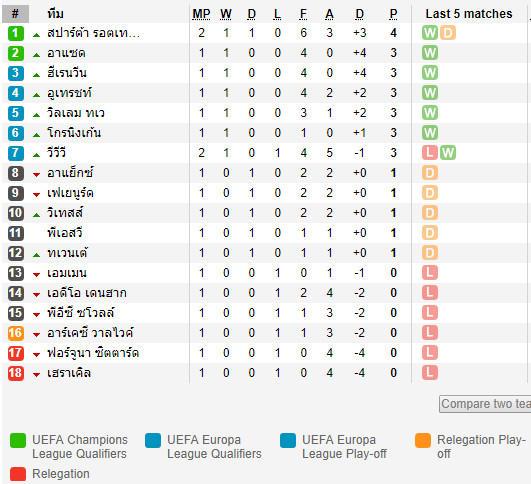
Task: Click the W result badge in row 2
Action: pyautogui.click(x=430, y=53)
